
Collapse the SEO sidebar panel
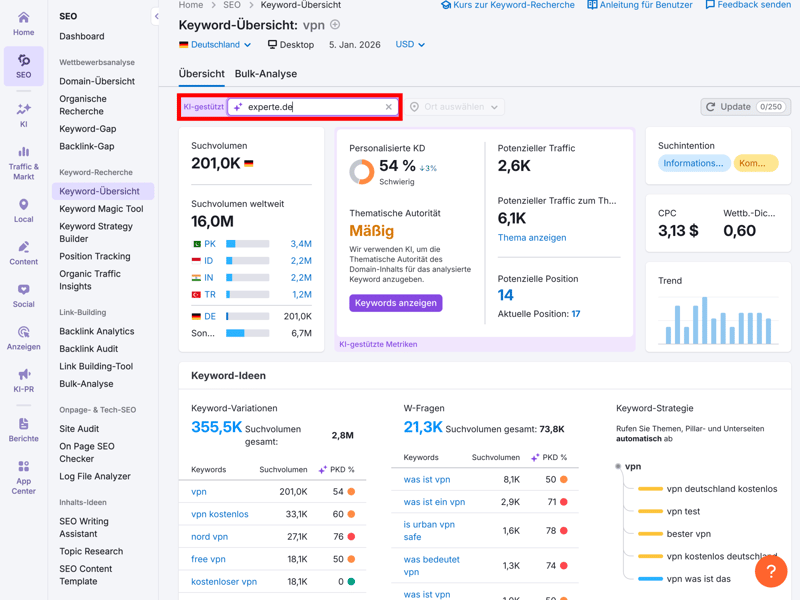156,16
